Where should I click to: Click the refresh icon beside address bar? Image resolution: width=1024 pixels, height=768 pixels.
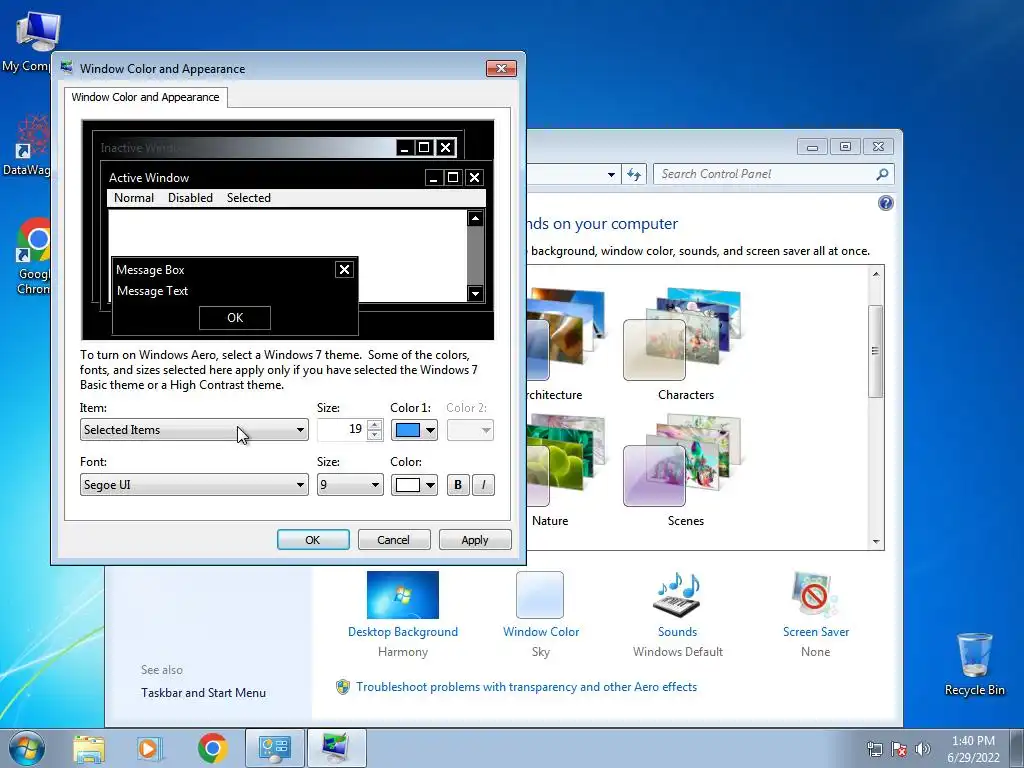(633, 174)
